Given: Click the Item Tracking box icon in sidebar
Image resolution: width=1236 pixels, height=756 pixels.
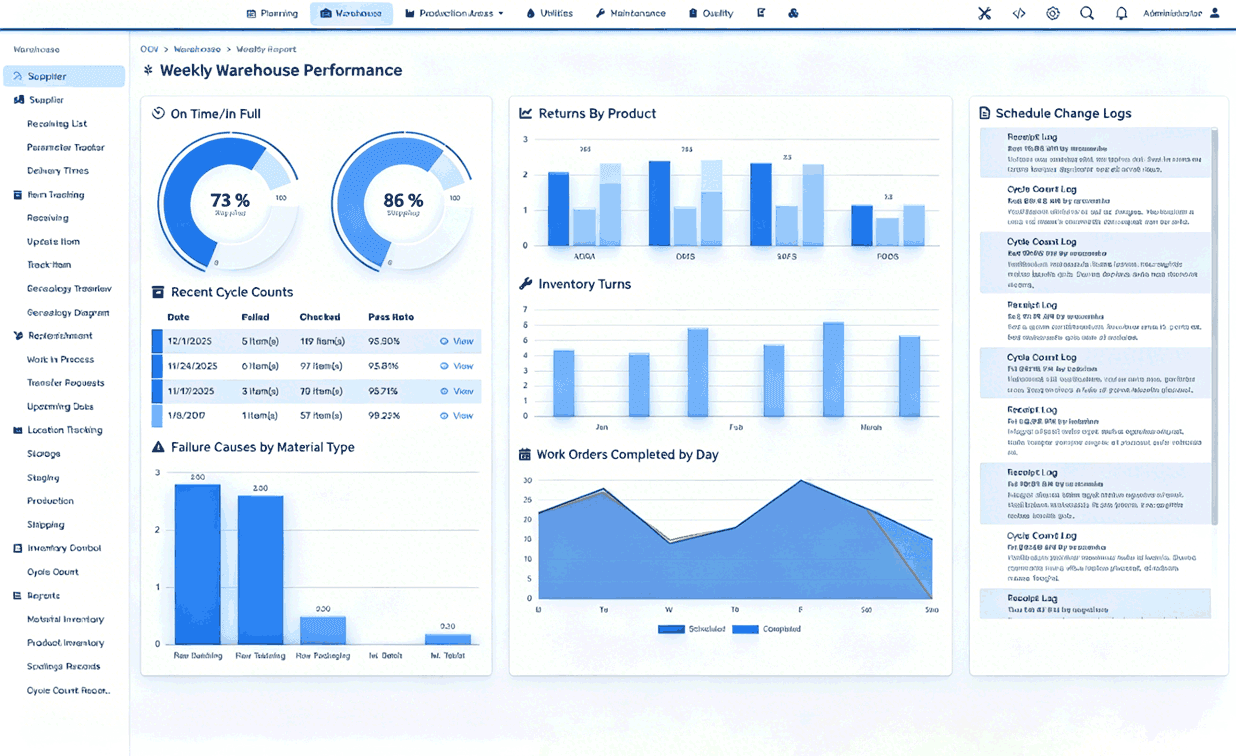Looking at the screenshot, I should [17, 195].
